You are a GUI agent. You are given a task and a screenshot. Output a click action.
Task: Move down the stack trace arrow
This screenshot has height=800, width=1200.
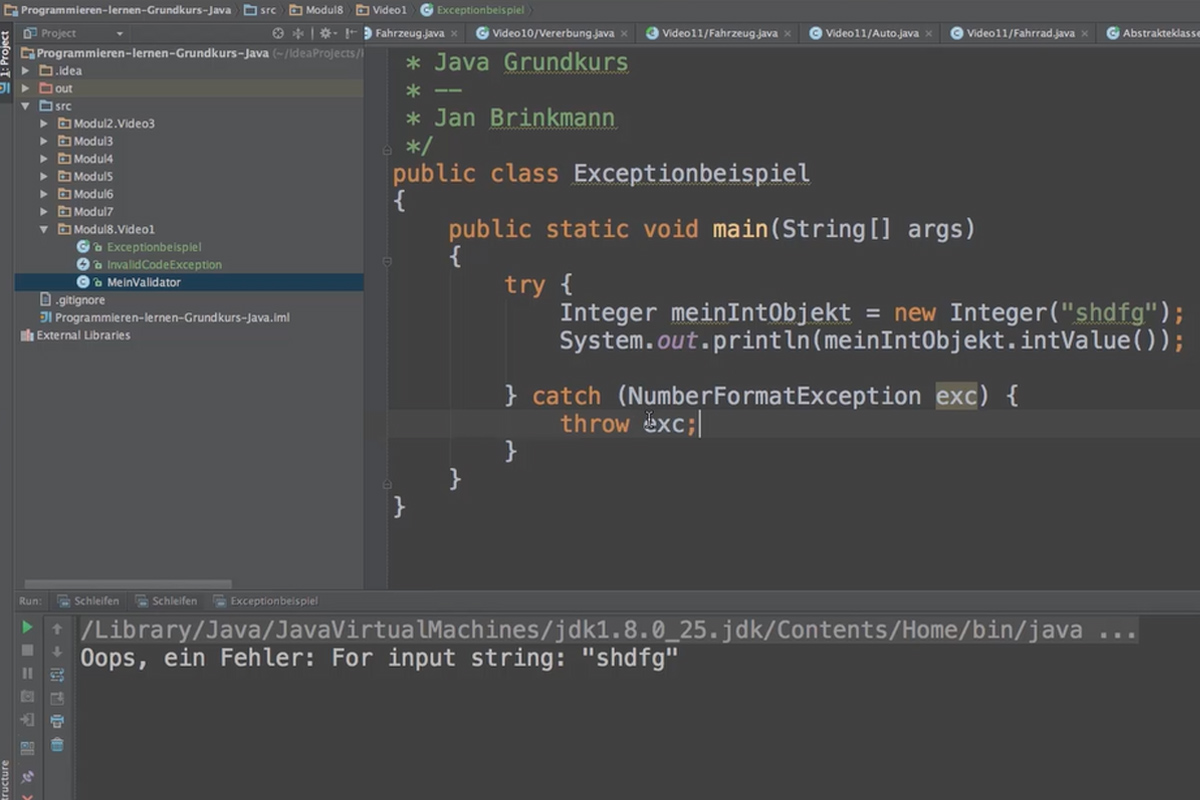[x=57, y=651]
